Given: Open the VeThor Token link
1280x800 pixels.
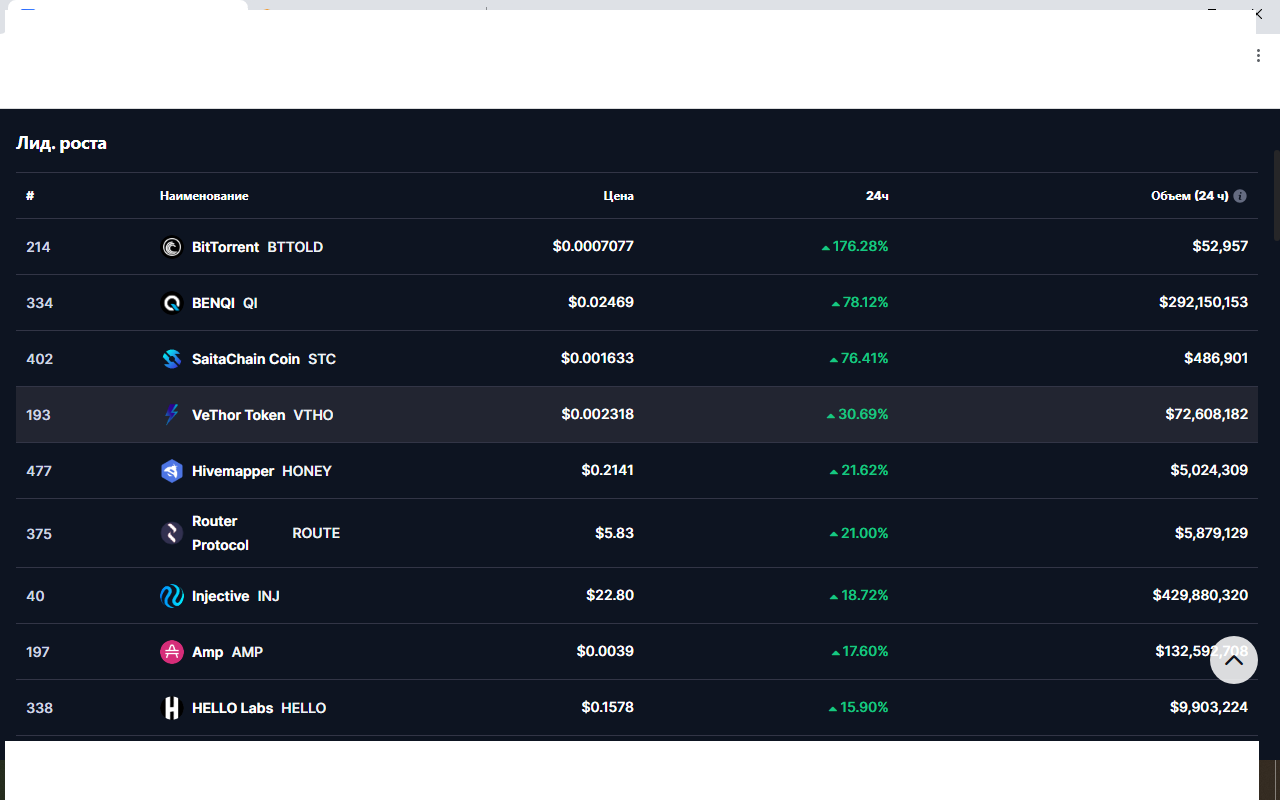Looking at the screenshot, I should [x=238, y=415].
